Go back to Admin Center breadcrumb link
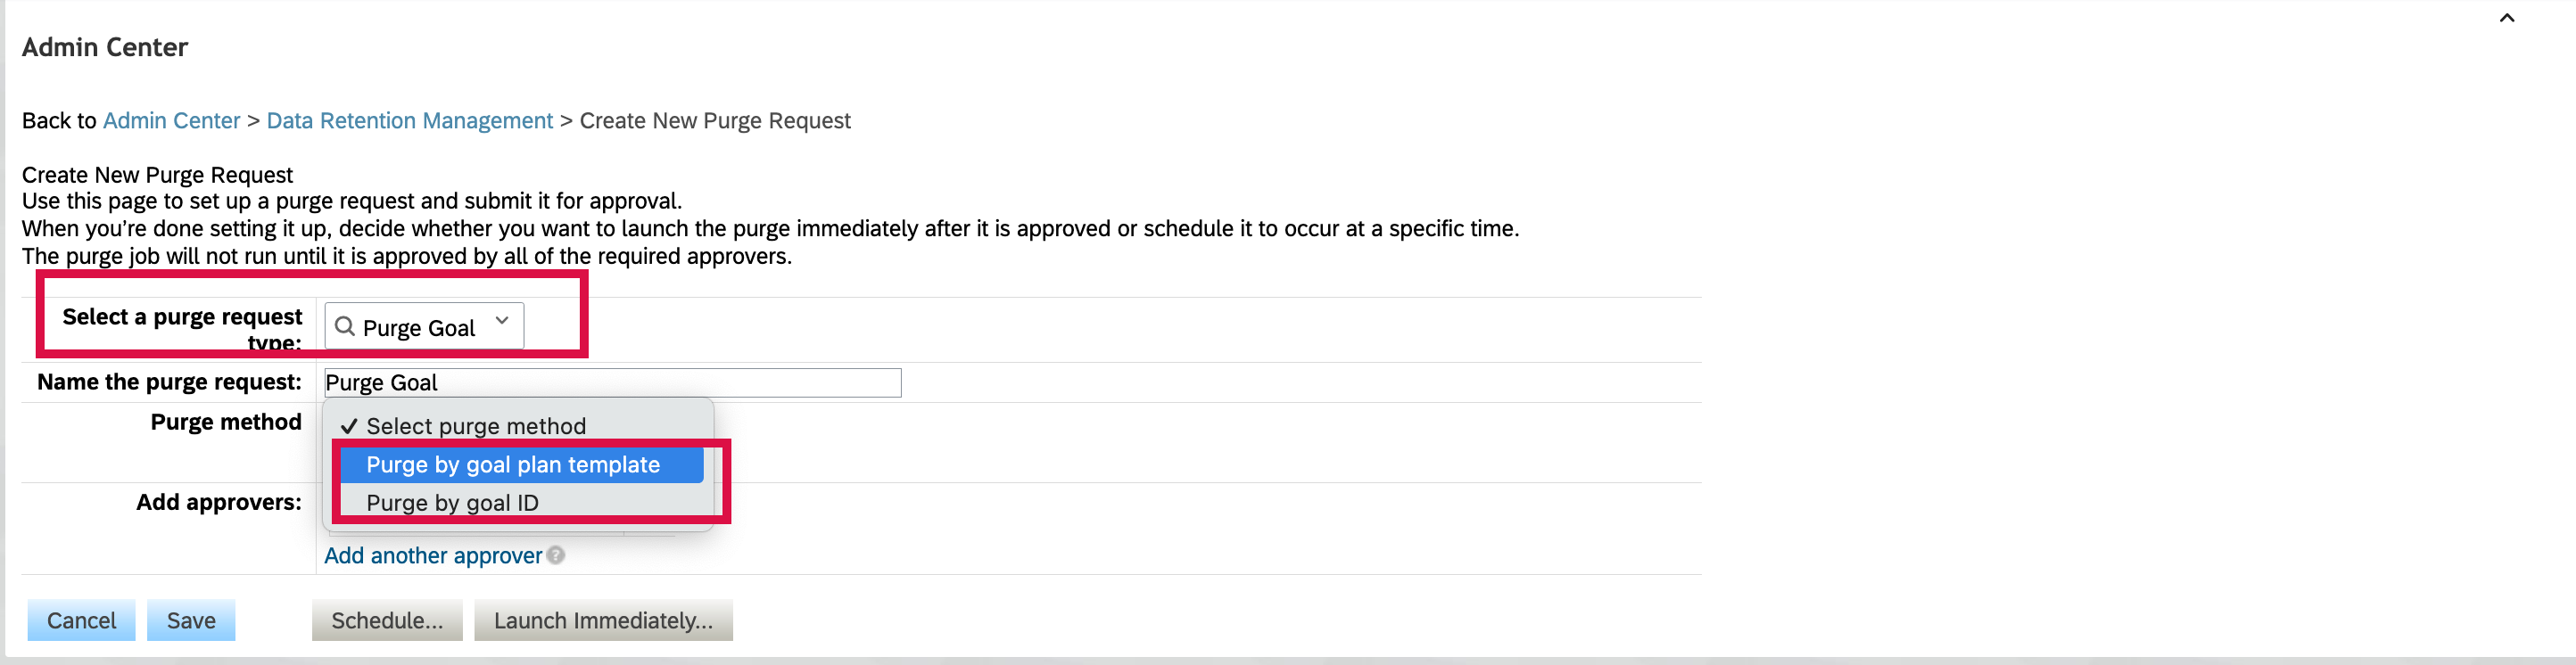The height and width of the screenshot is (665, 2576). click(x=171, y=121)
